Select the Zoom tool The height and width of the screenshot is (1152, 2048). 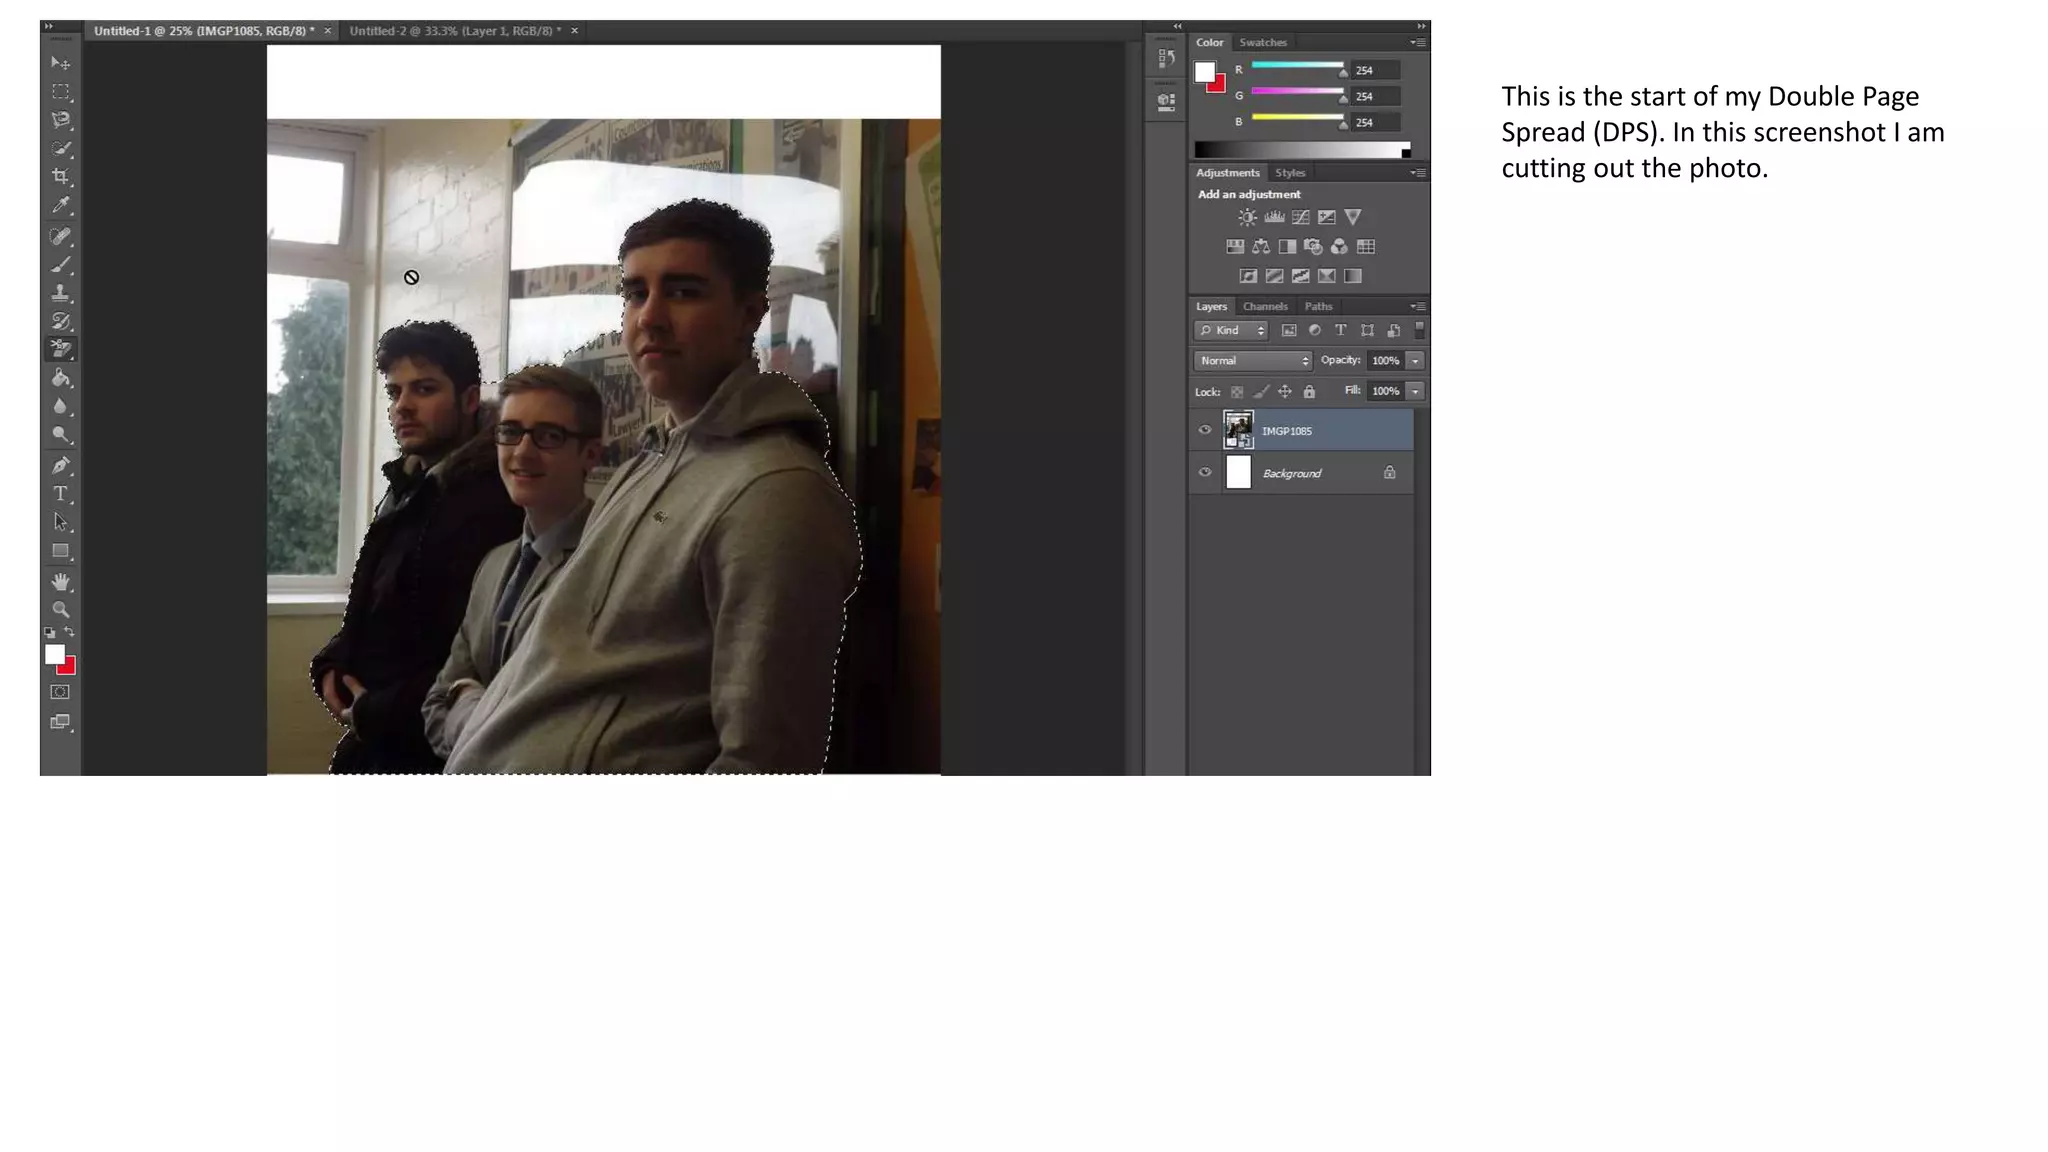[x=61, y=609]
